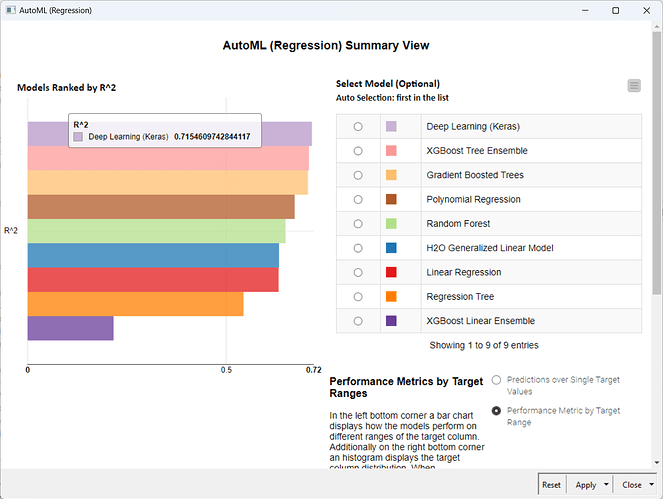
Task: Expand the Apply button dropdown arrow
Action: (x=606, y=485)
